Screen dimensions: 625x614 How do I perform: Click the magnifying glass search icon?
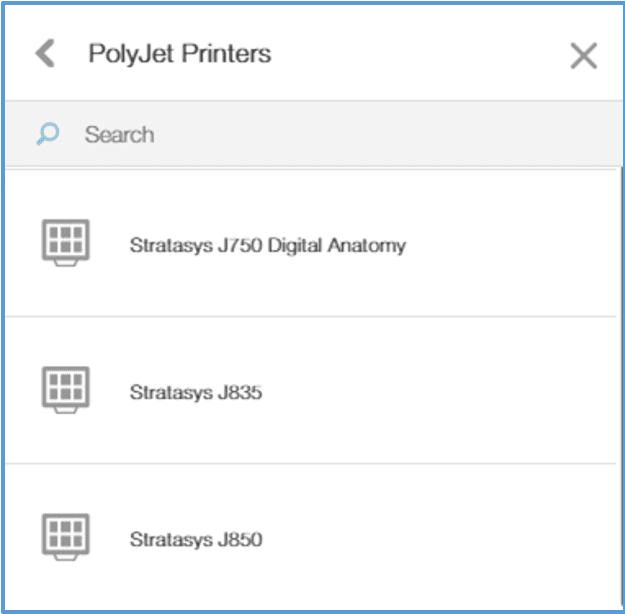48,134
